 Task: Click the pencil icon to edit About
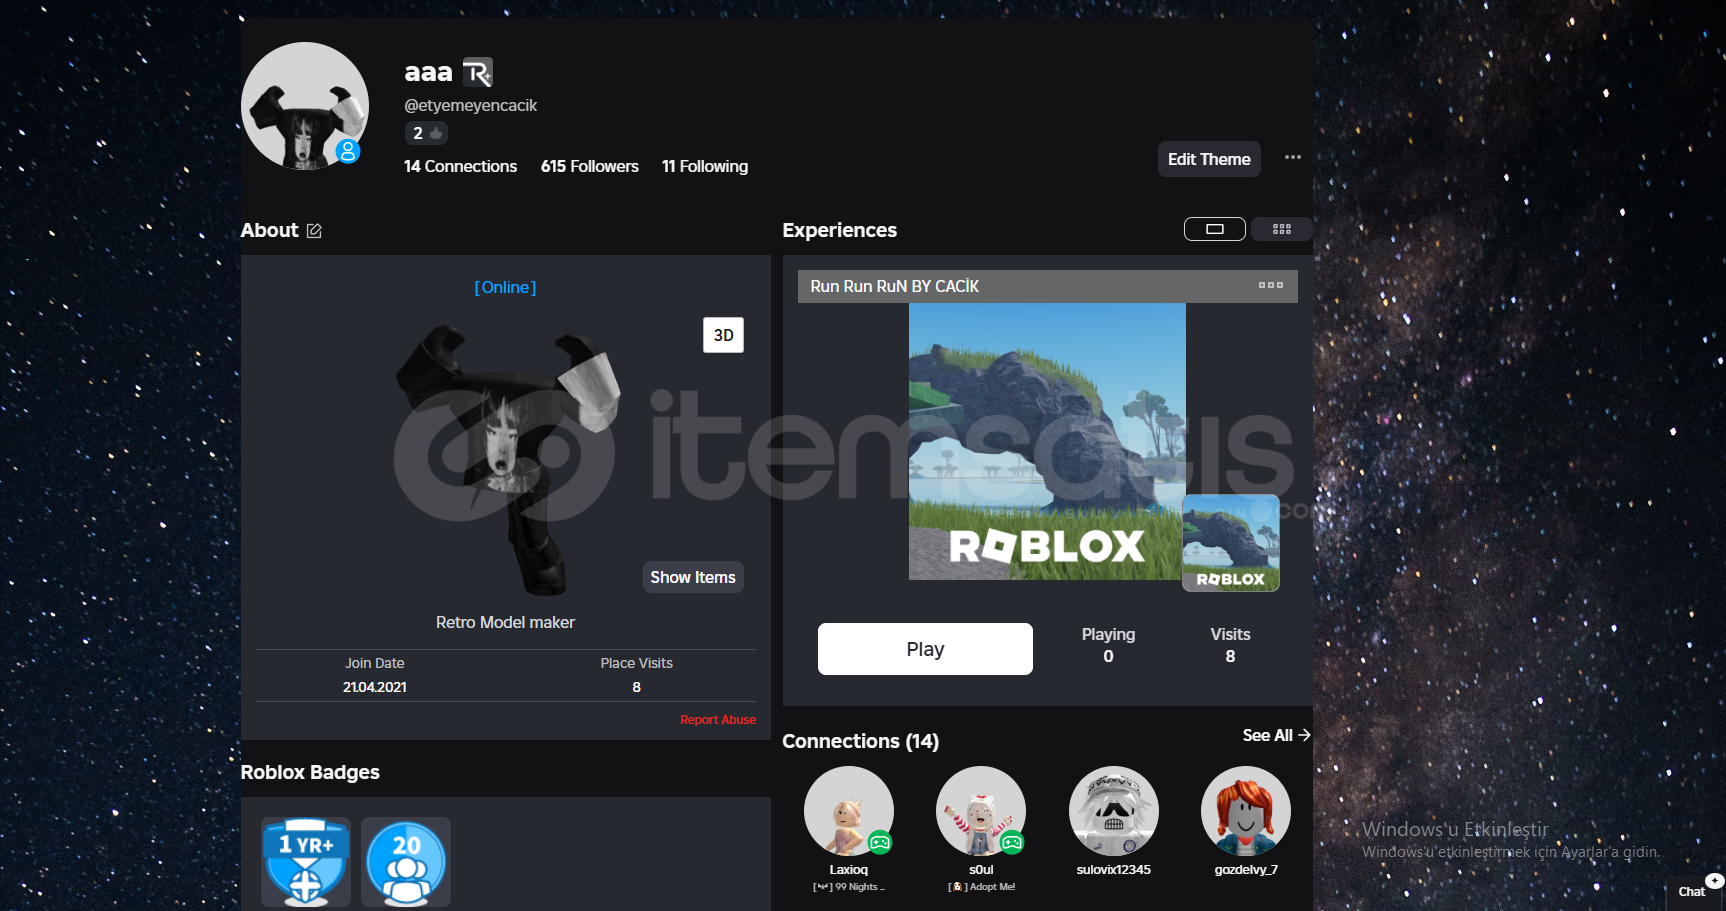tap(314, 231)
